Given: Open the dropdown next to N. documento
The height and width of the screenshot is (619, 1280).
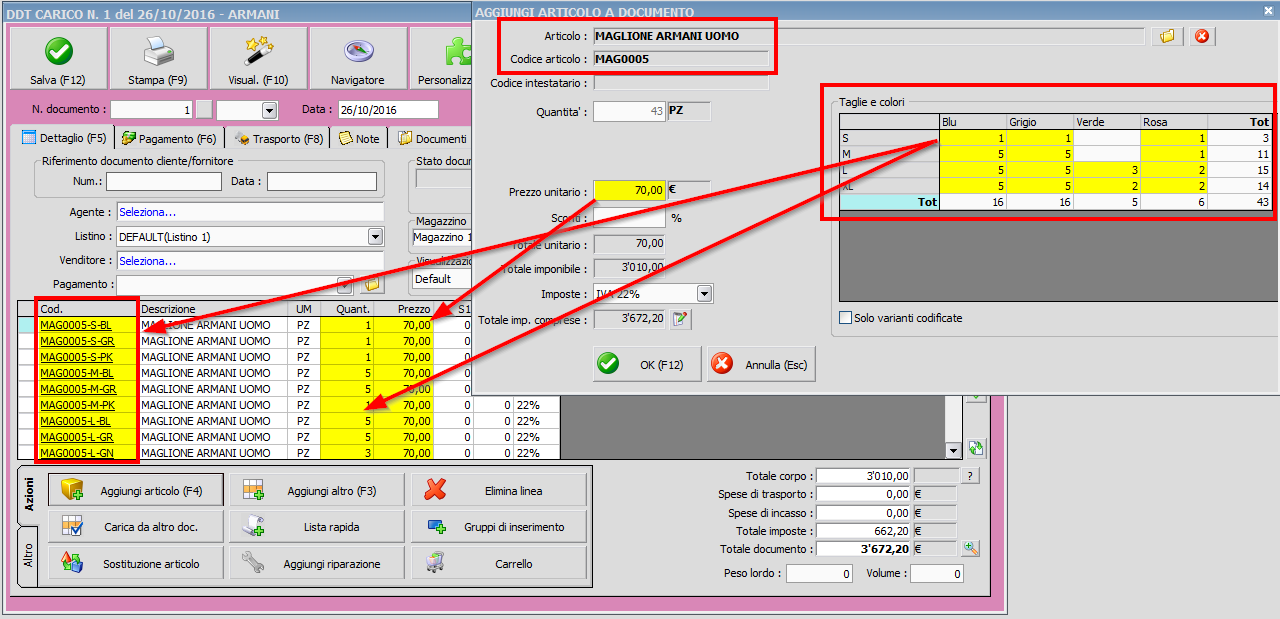Looking at the screenshot, I should [269, 110].
